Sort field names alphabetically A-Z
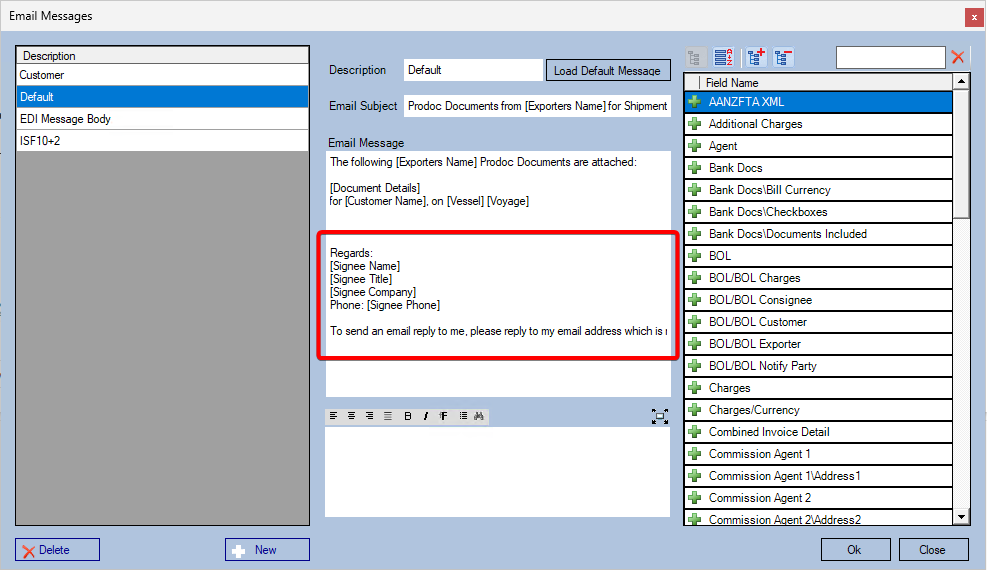Viewport: 987px width, 570px height. [x=723, y=58]
